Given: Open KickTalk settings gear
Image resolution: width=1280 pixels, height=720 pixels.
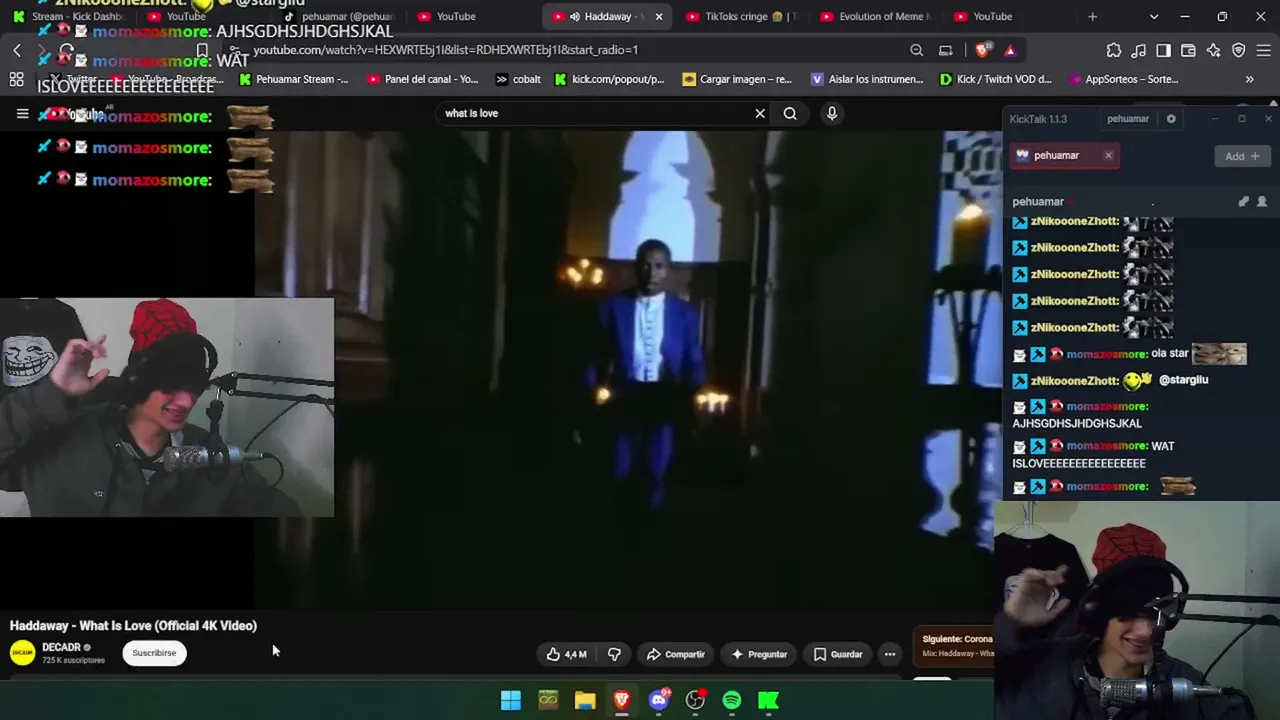Looking at the screenshot, I should click(x=1171, y=119).
